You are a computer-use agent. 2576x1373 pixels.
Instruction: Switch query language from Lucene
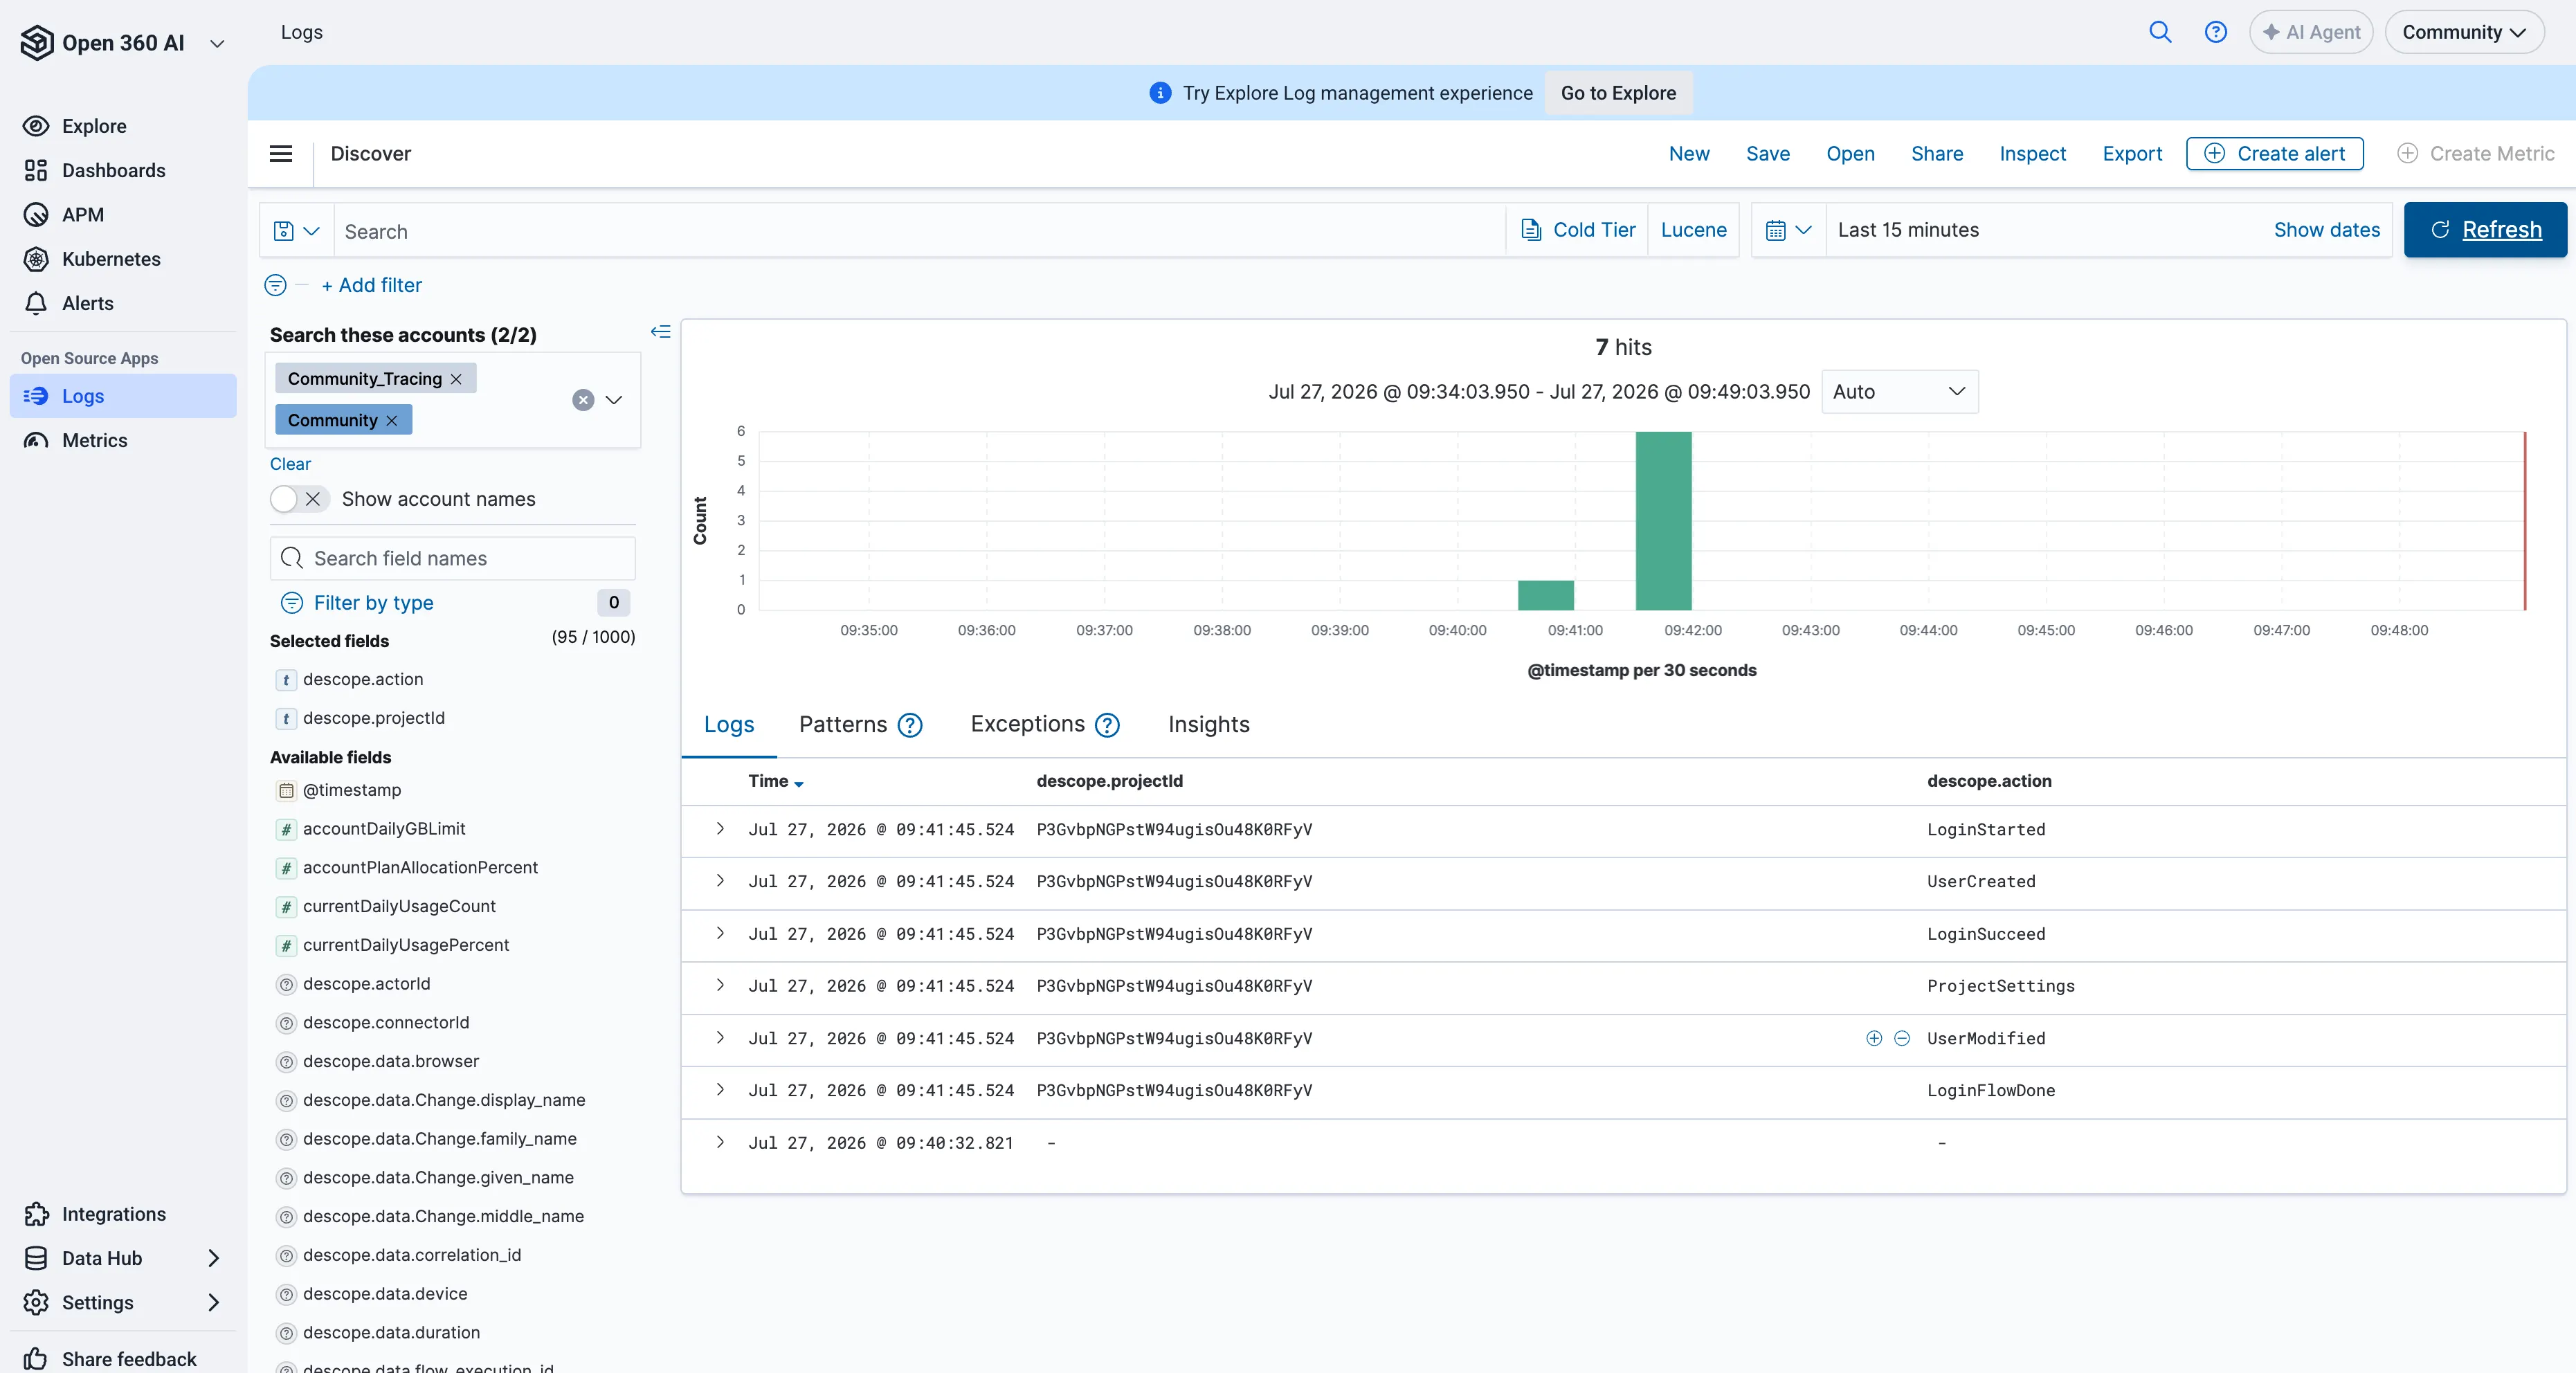pyautogui.click(x=1693, y=230)
